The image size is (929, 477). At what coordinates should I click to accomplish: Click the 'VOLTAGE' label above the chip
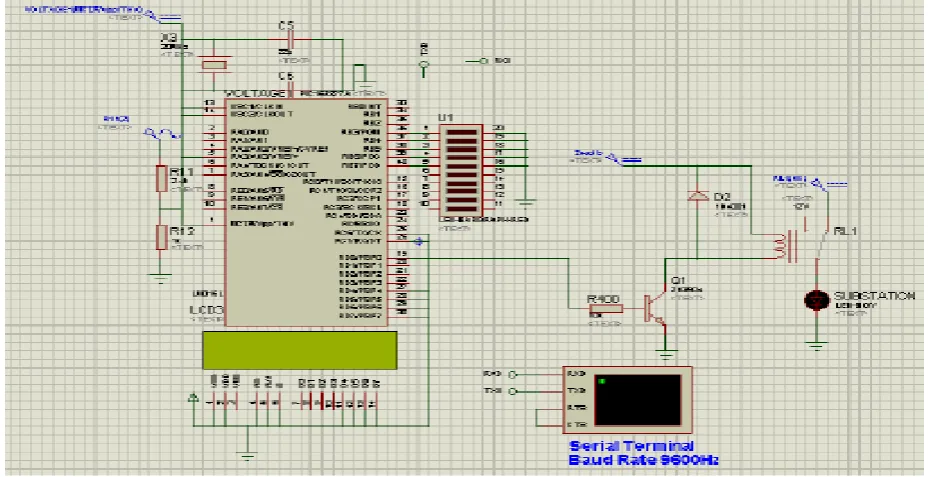(x=255, y=94)
